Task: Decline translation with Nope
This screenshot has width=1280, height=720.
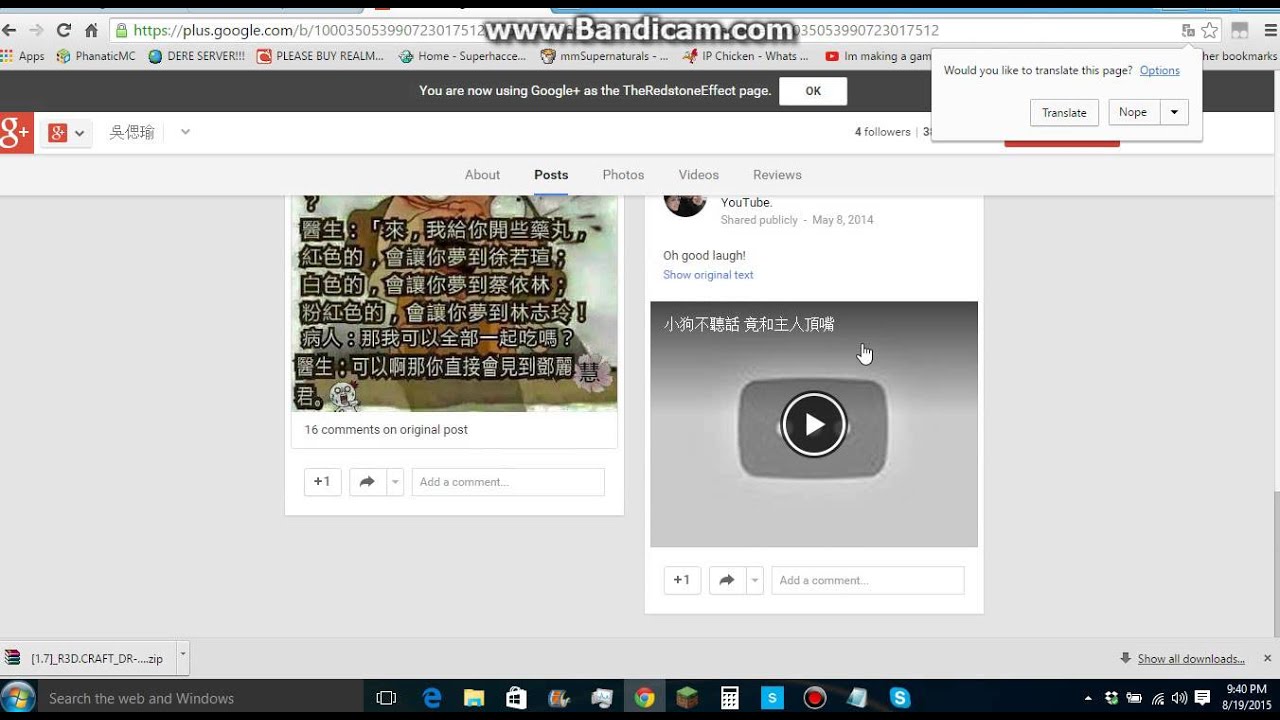Action: click(1133, 112)
